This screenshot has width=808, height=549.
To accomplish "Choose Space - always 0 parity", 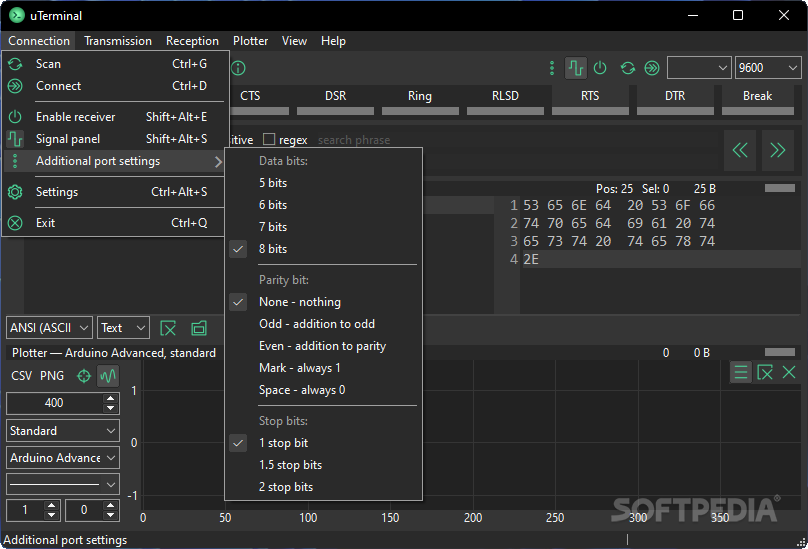I will [x=324, y=390].
